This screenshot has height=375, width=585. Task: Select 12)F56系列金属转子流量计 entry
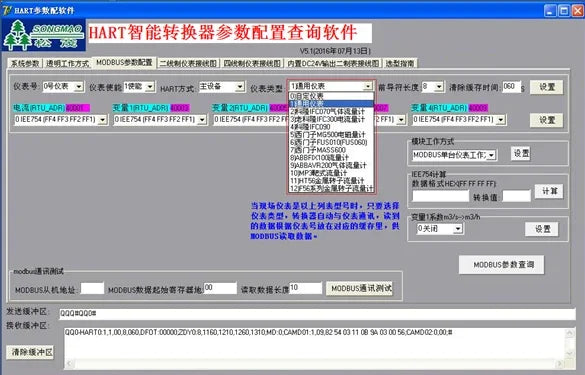331,188
